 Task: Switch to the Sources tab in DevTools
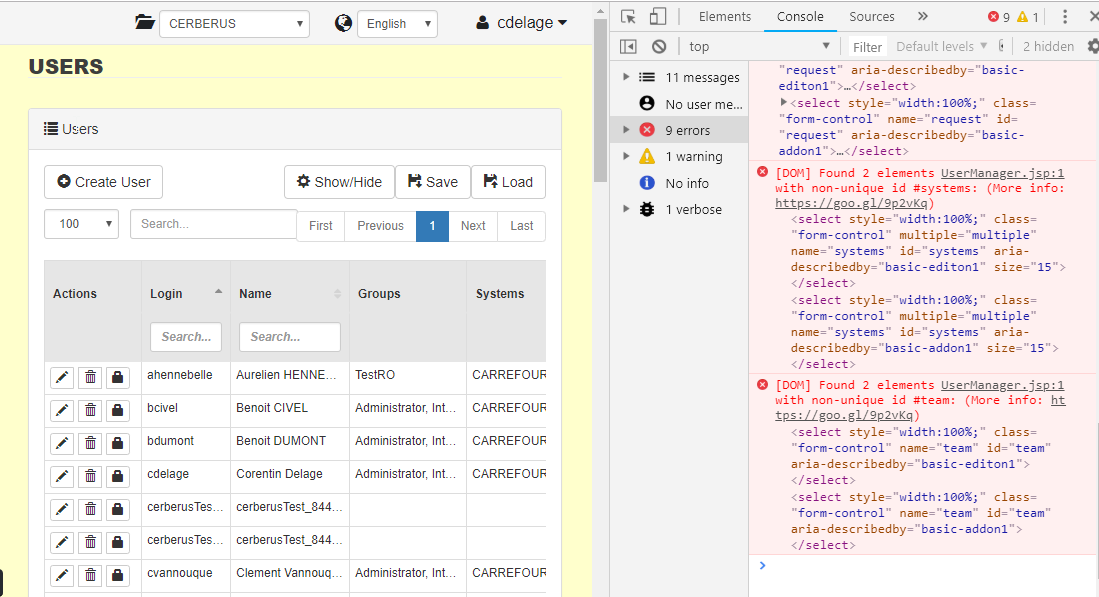[x=870, y=16]
